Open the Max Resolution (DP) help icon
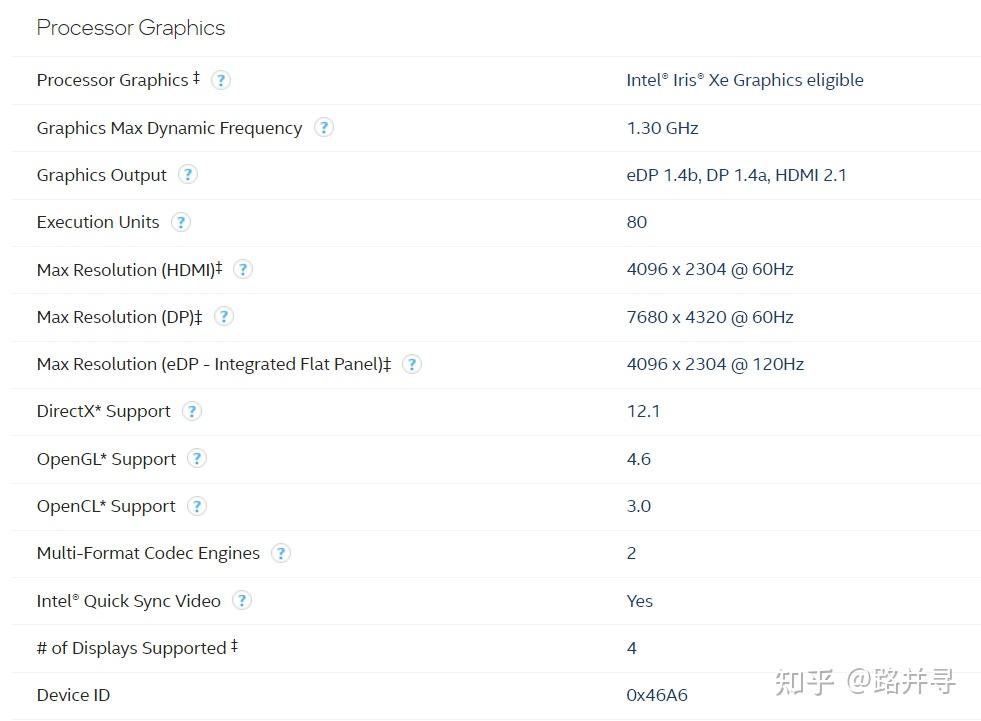 tap(224, 316)
